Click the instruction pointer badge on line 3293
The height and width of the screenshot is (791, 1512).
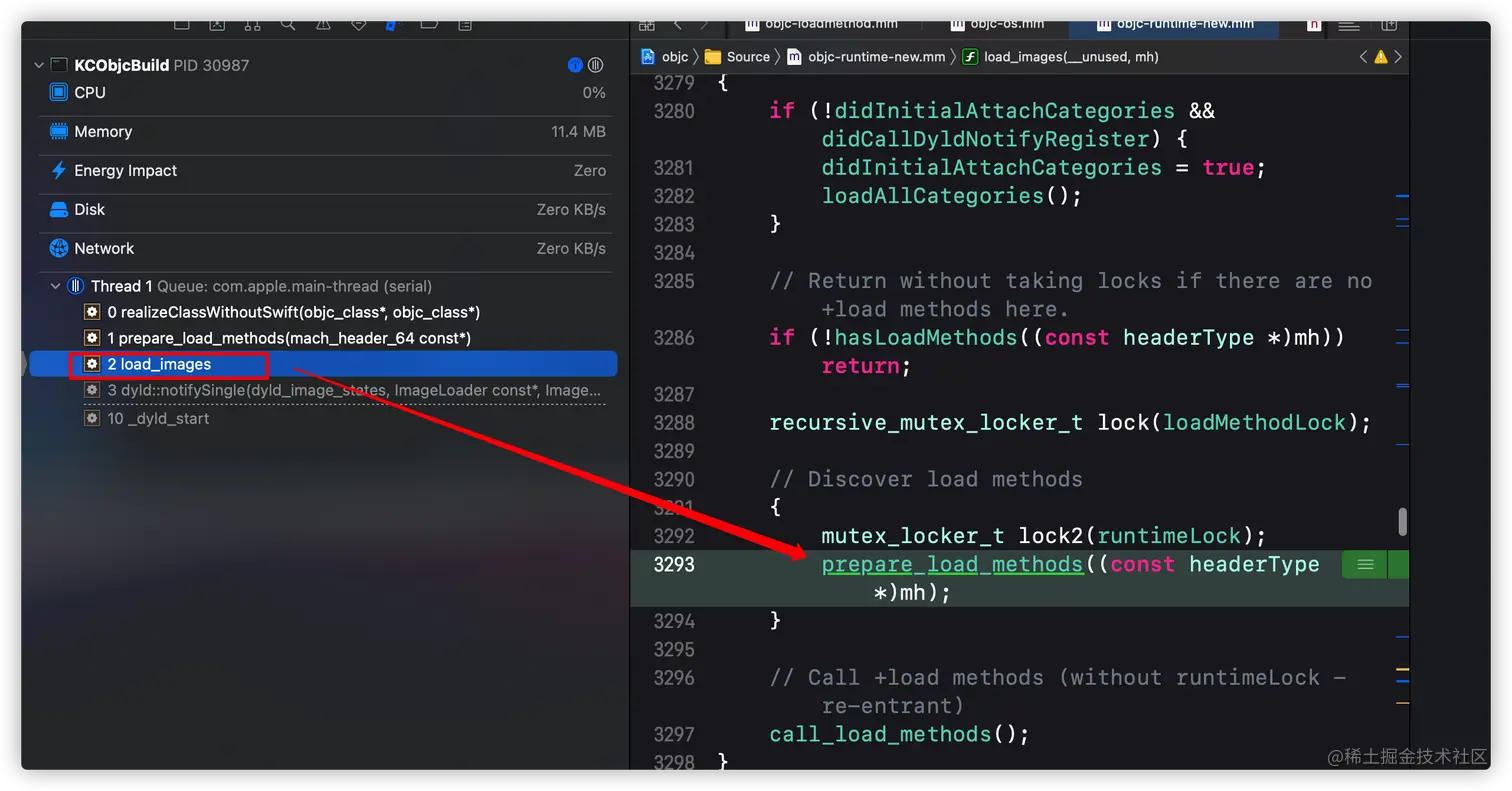pos(1365,565)
